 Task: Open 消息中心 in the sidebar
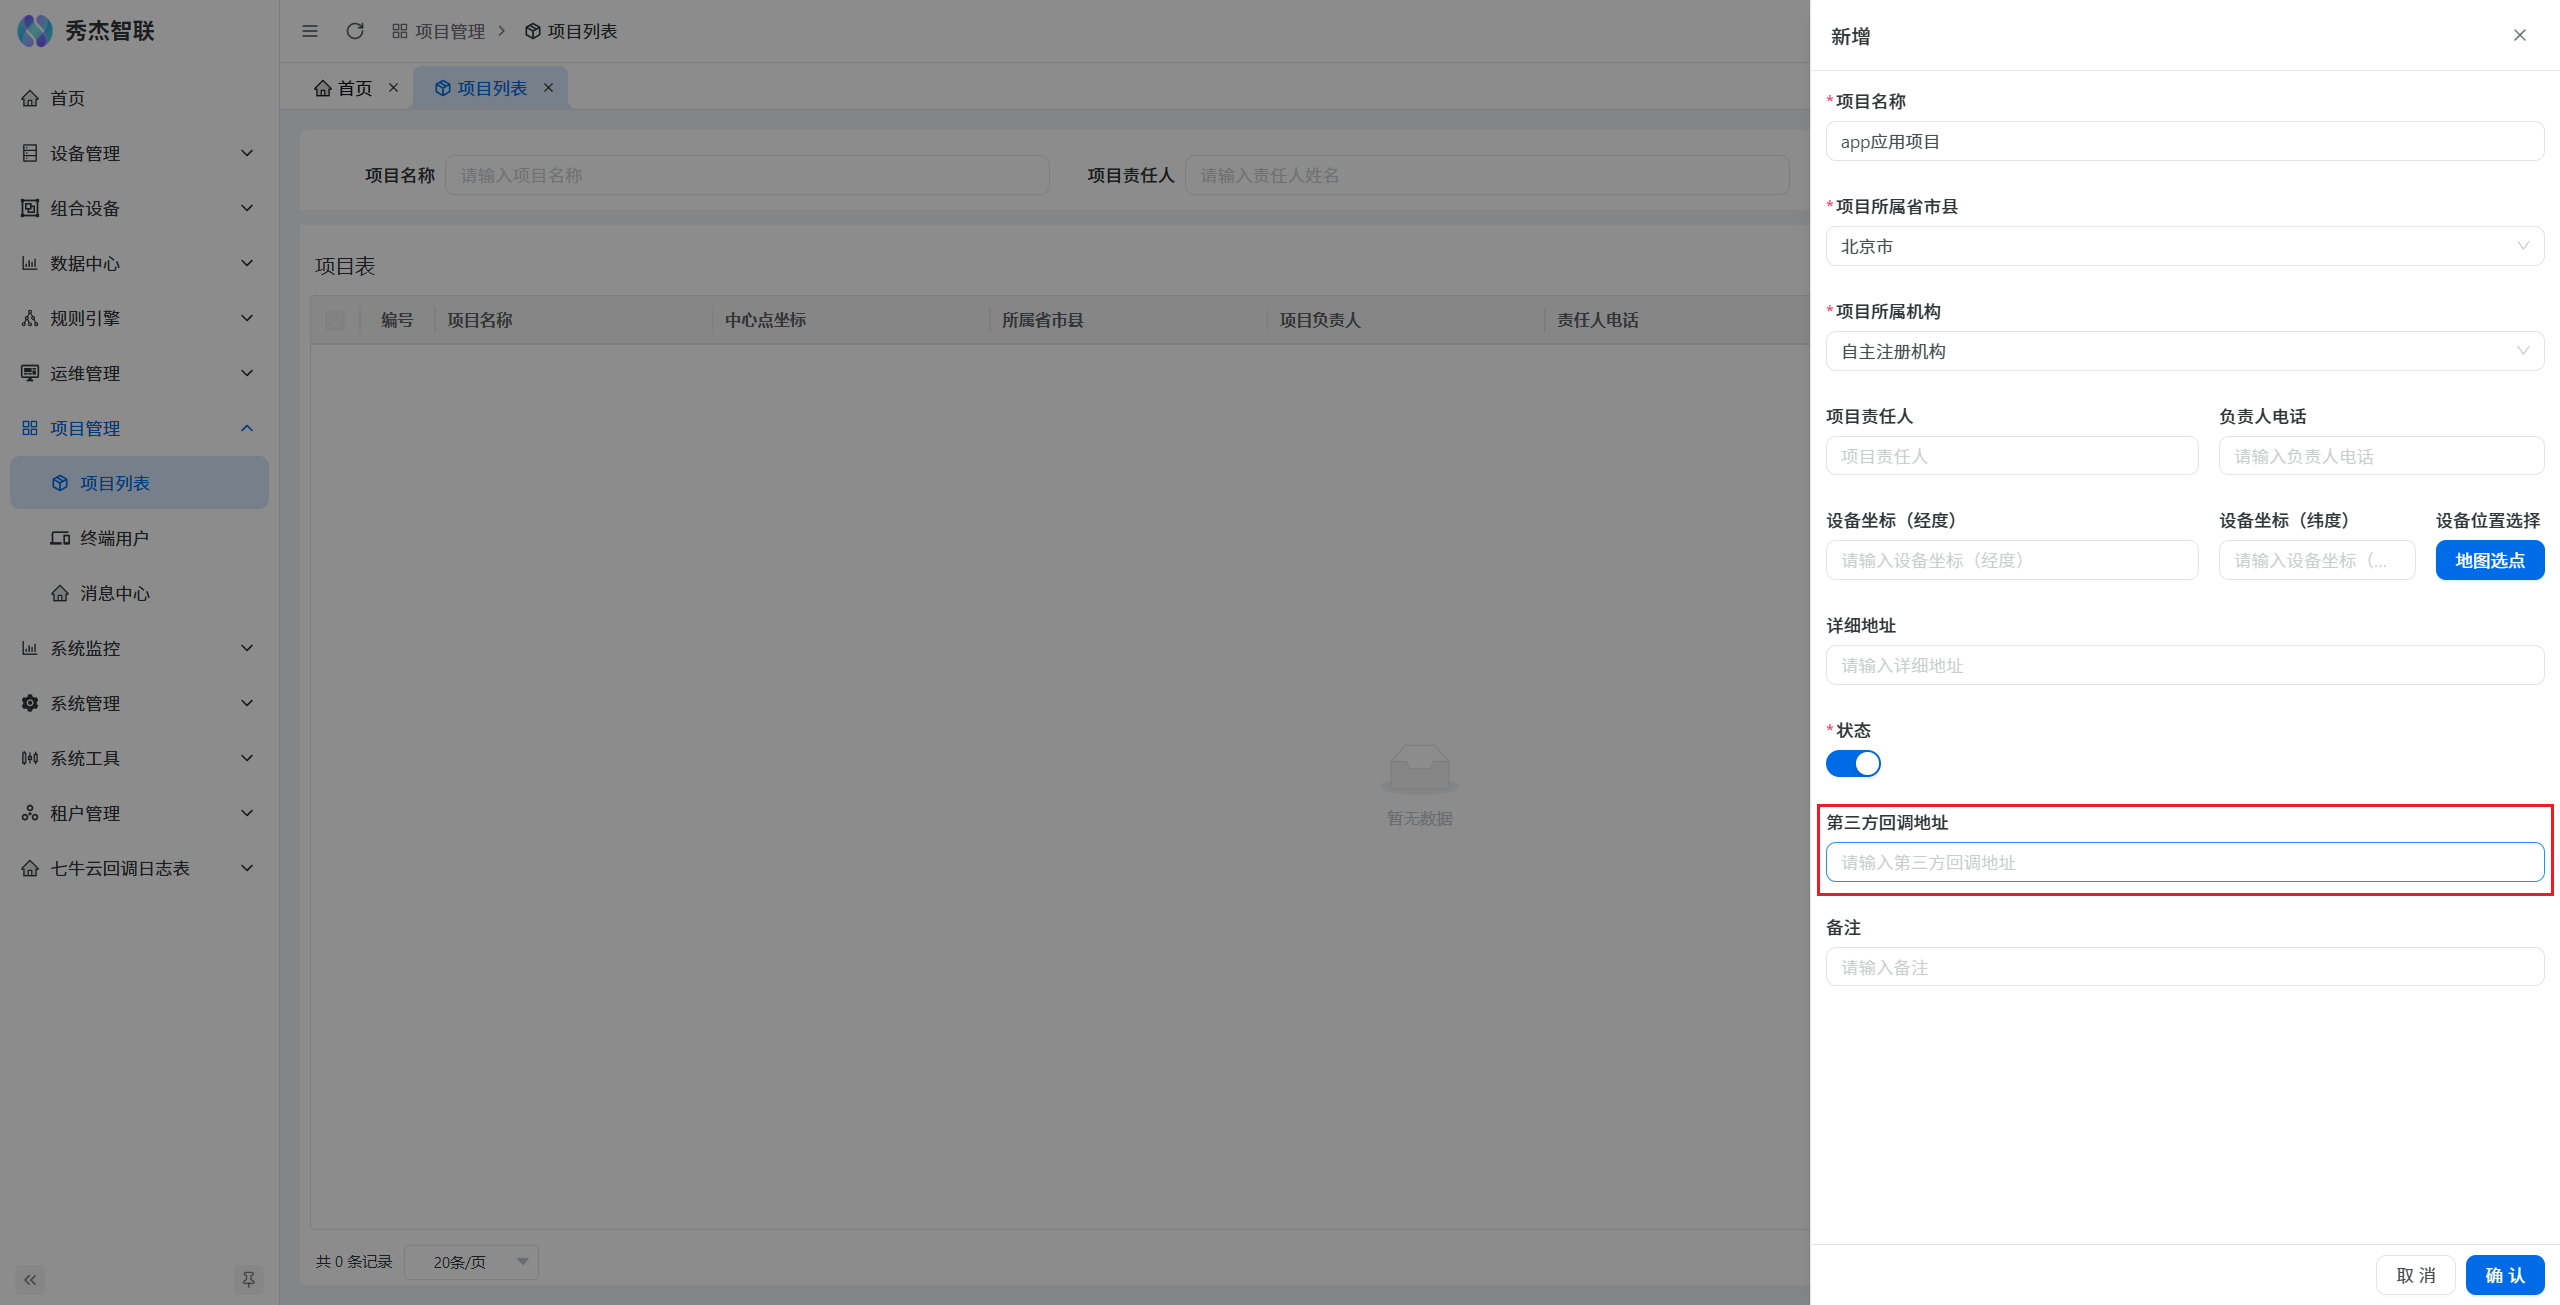115,593
